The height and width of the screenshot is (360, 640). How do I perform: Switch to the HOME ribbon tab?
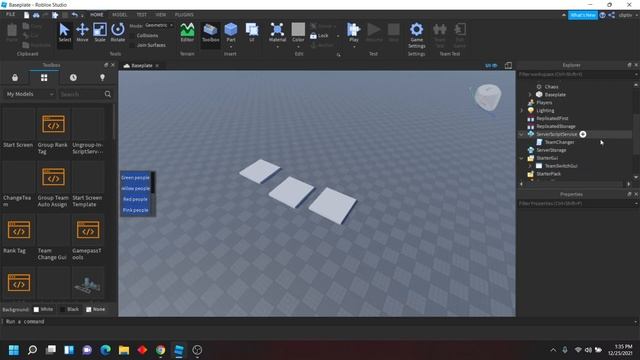(97, 15)
